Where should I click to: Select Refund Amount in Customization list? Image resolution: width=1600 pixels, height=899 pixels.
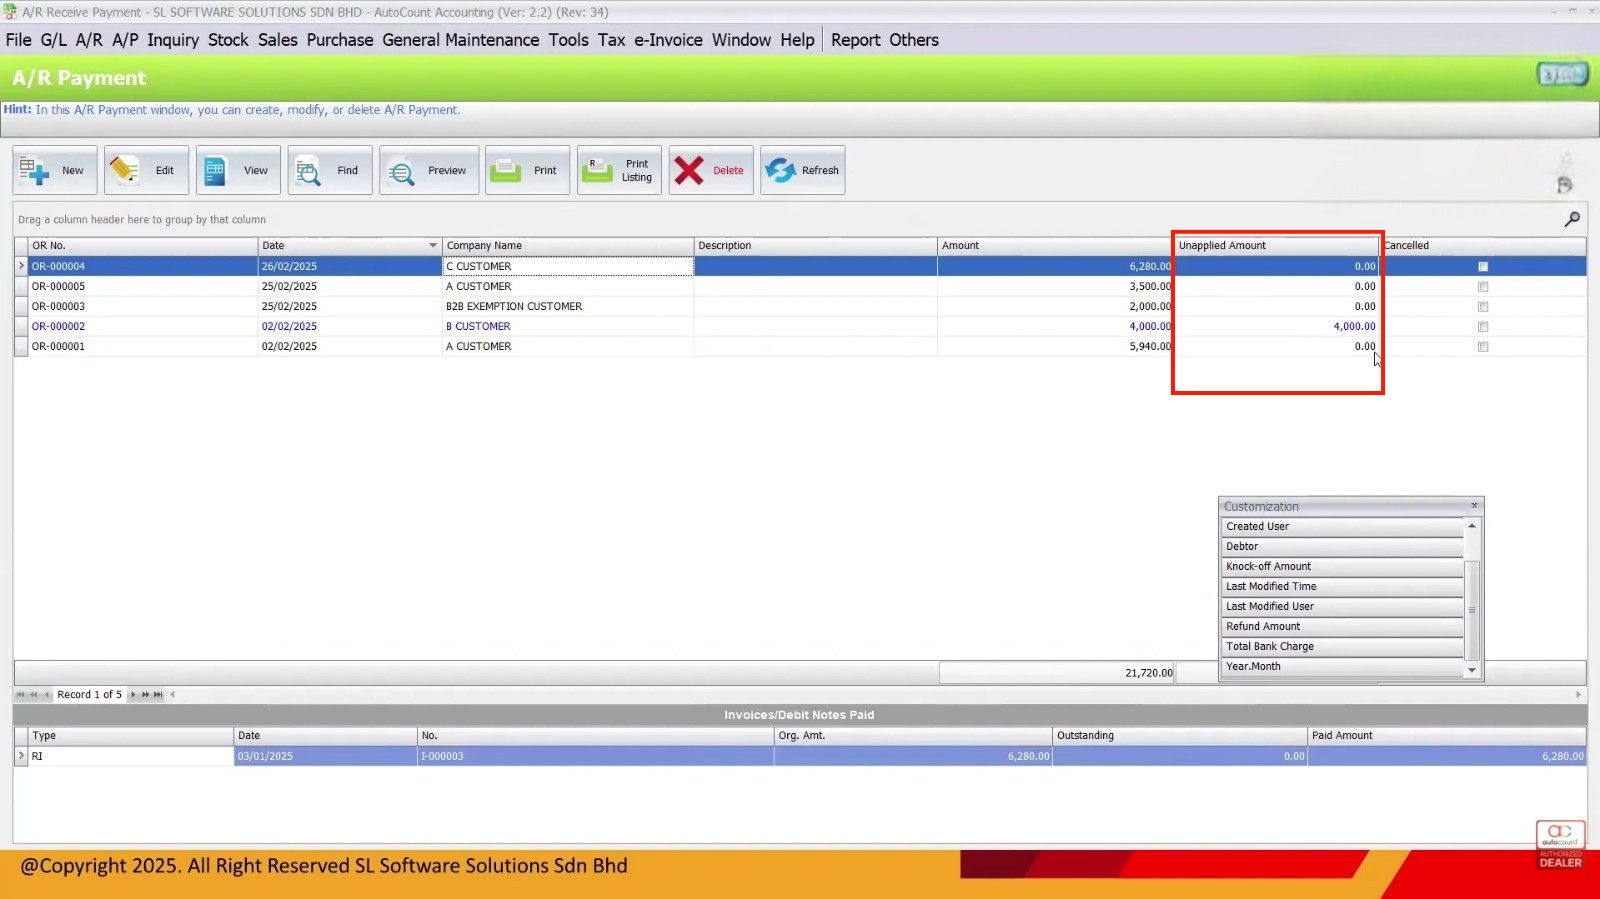[1342, 626]
